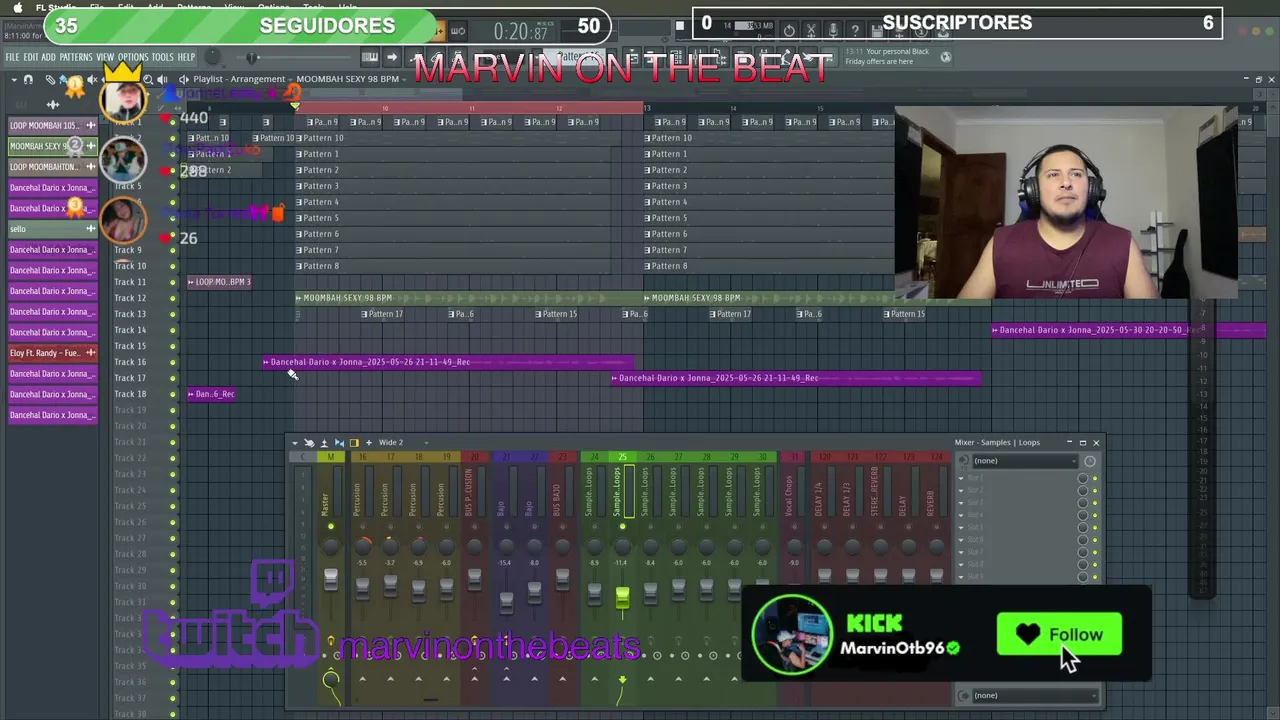Click the second icon in mixer toolbar

309,442
